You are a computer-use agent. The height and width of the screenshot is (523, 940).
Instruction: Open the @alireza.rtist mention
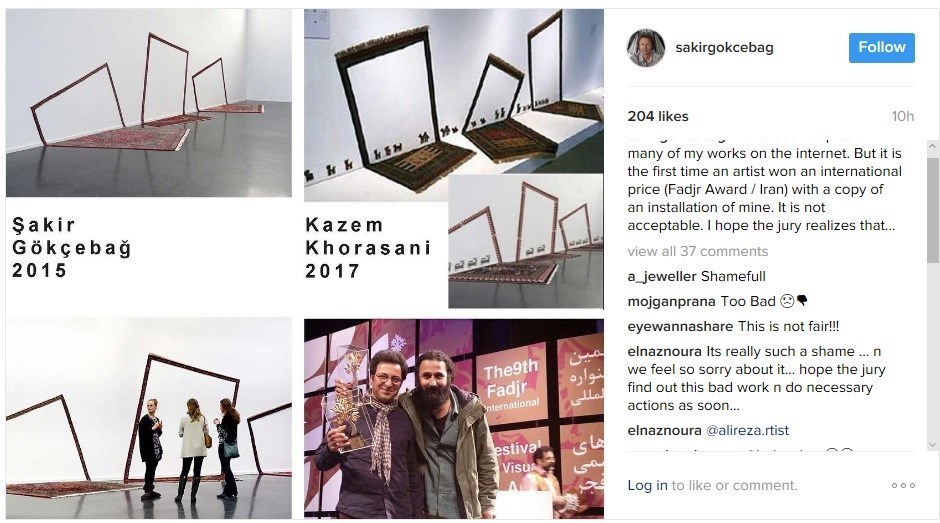(x=747, y=431)
